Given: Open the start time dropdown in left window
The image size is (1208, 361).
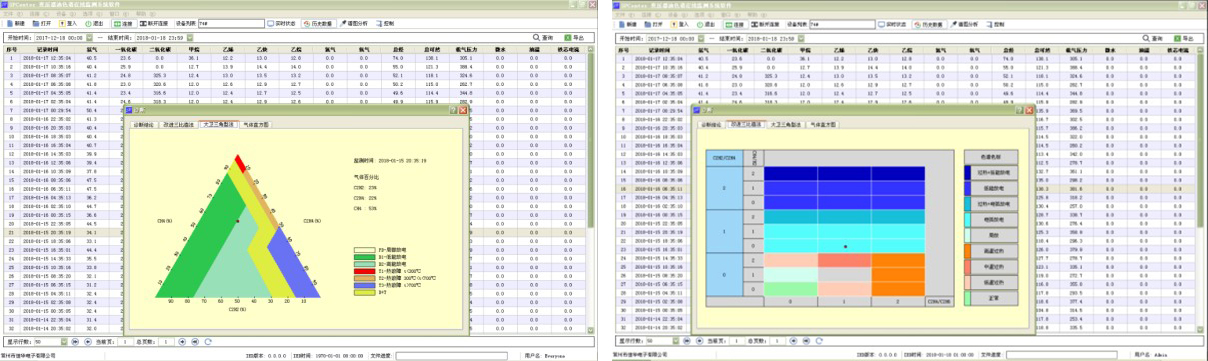Looking at the screenshot, I should pos(89,37).
